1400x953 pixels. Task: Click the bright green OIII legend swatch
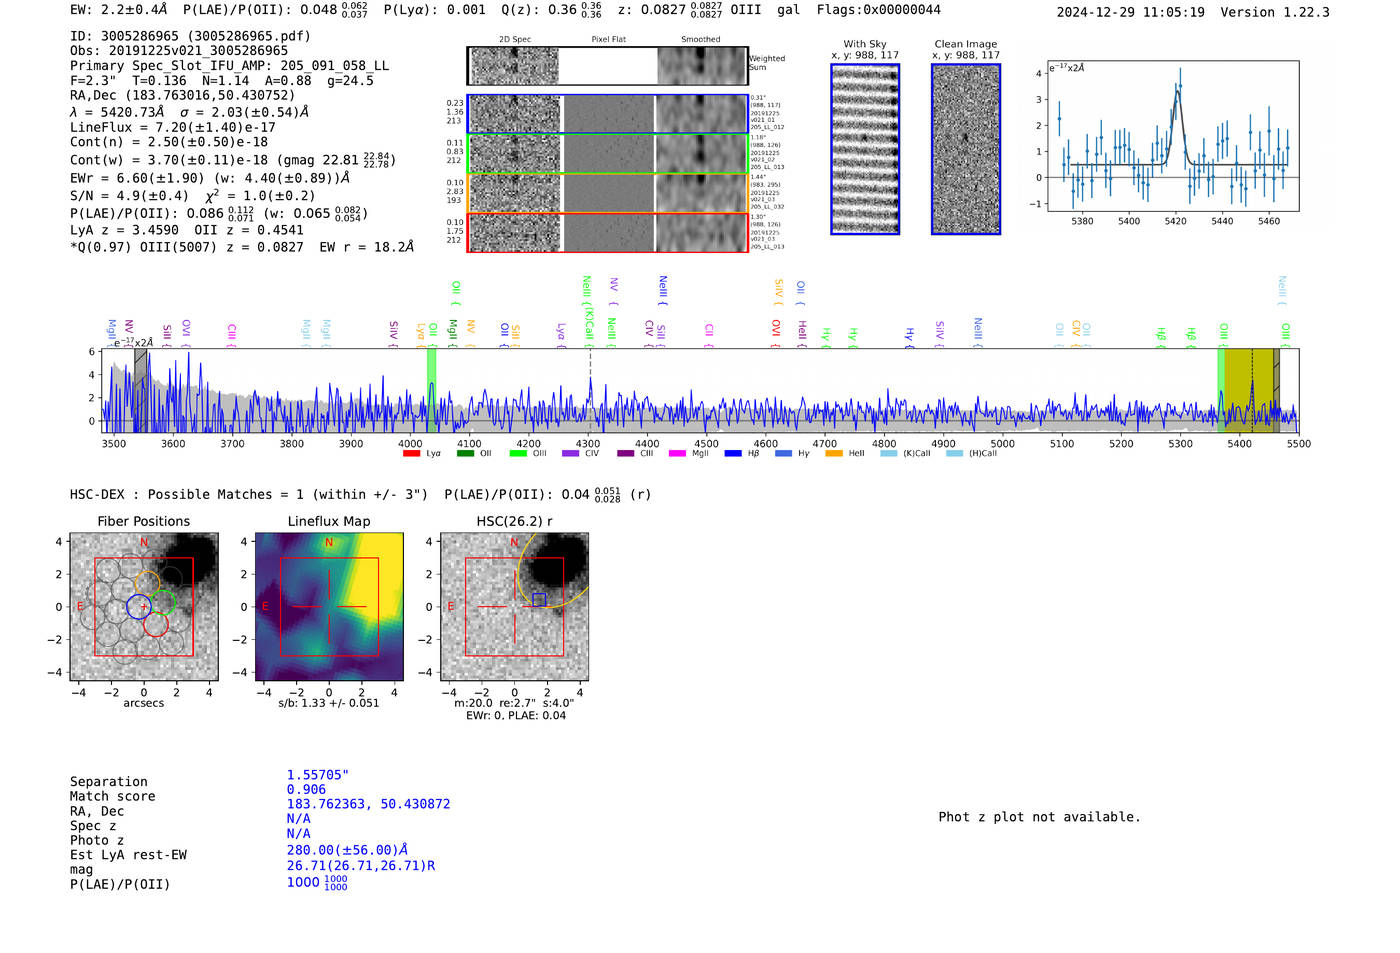[x=518, y=454]
